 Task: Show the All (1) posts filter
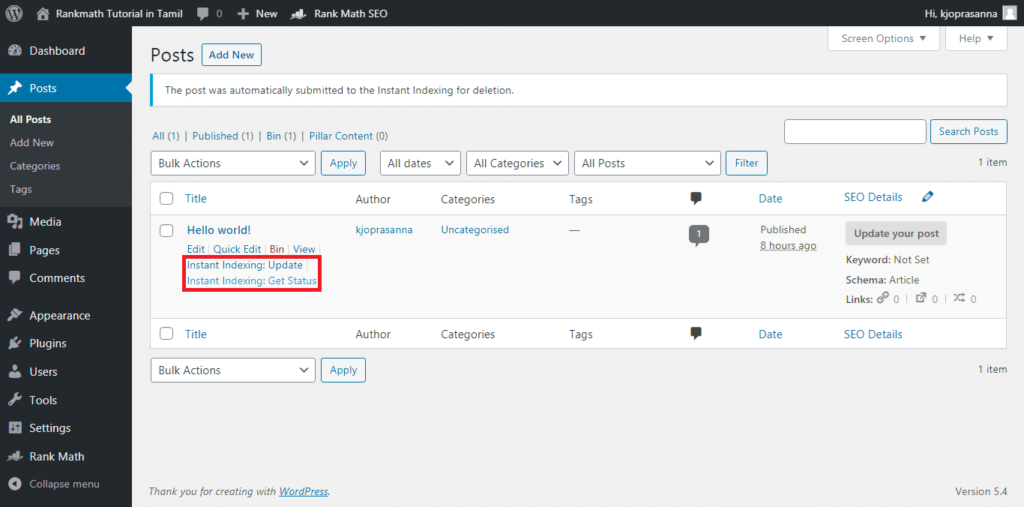point(166,136)
